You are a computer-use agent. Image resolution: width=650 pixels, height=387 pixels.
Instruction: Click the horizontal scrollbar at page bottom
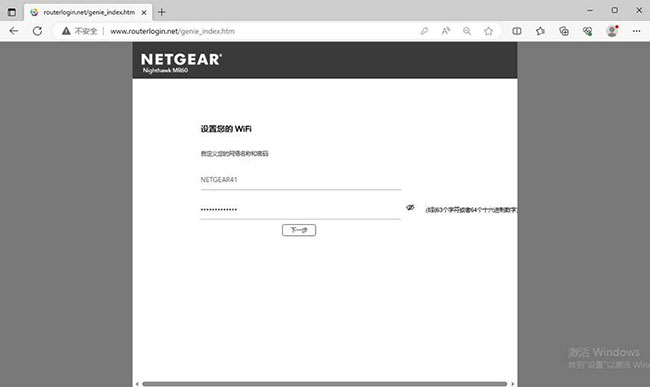coord(325,384)
